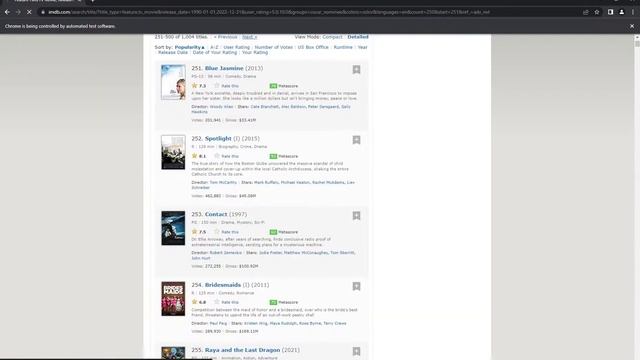Open Spotlight poster thumbnail
Image resolution: width=640 pixels, height=360 pixels.
click(x=173, y=152)
